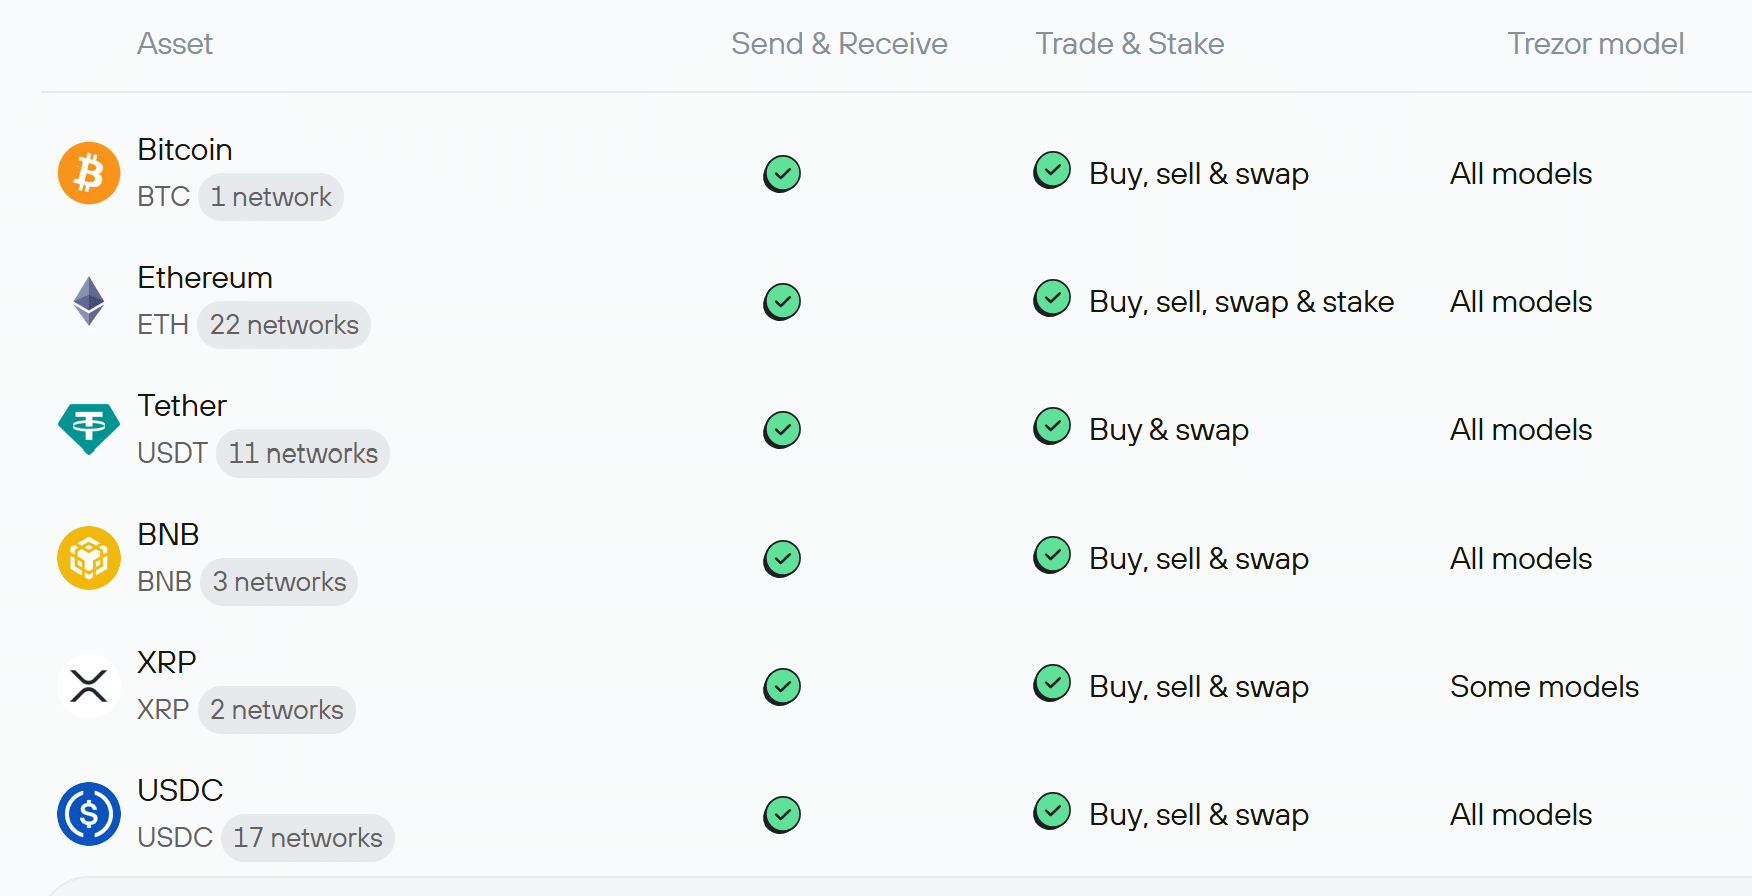Screen dimensions: 1752x896
Task: Click the Ethereum diamond logo icon
Action: [89, 301]
